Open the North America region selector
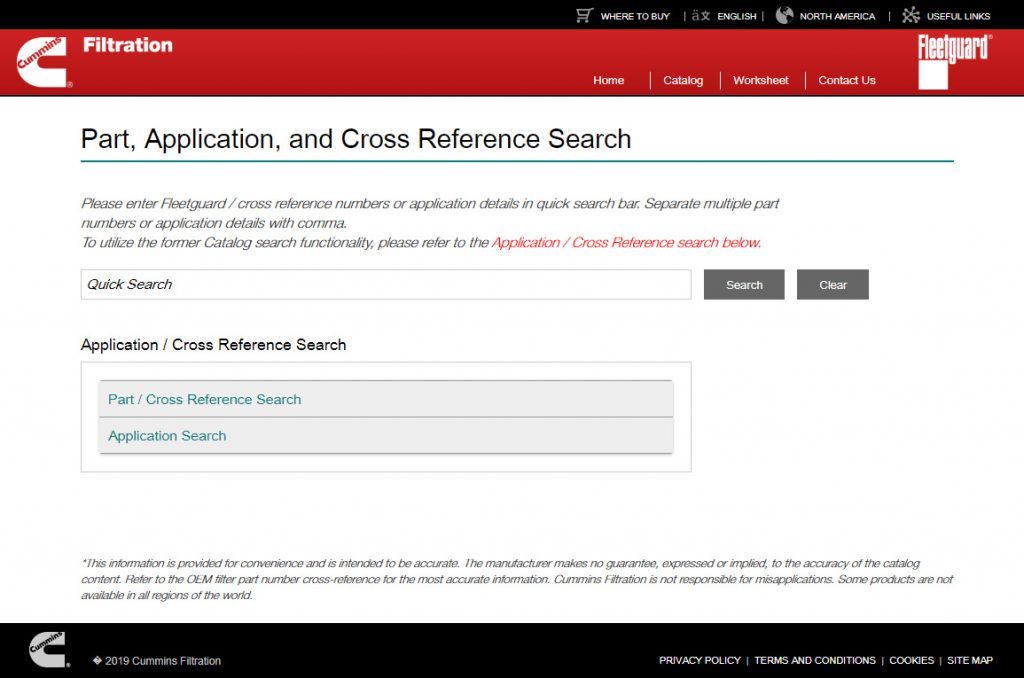The image size is (1024, 678). pos(837,16)
